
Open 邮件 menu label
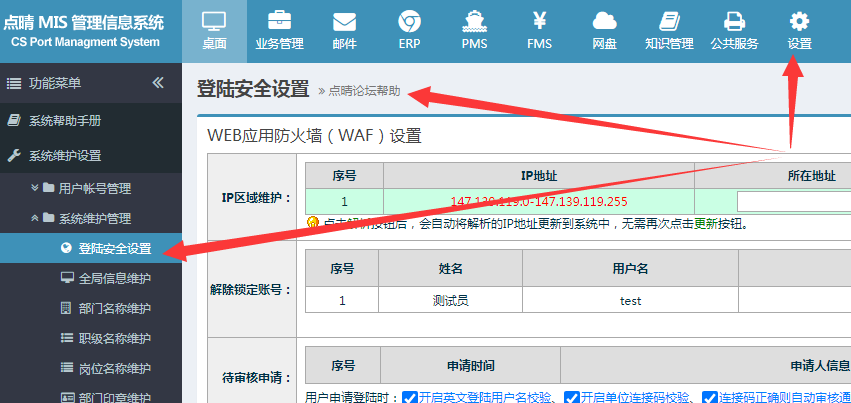pos(345,44)
